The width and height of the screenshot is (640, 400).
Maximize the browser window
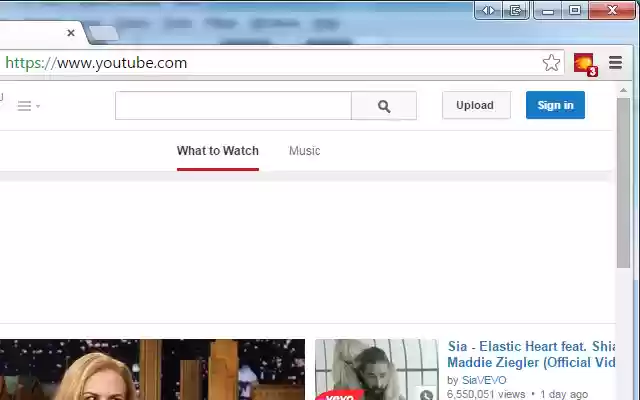pos(575,10)
